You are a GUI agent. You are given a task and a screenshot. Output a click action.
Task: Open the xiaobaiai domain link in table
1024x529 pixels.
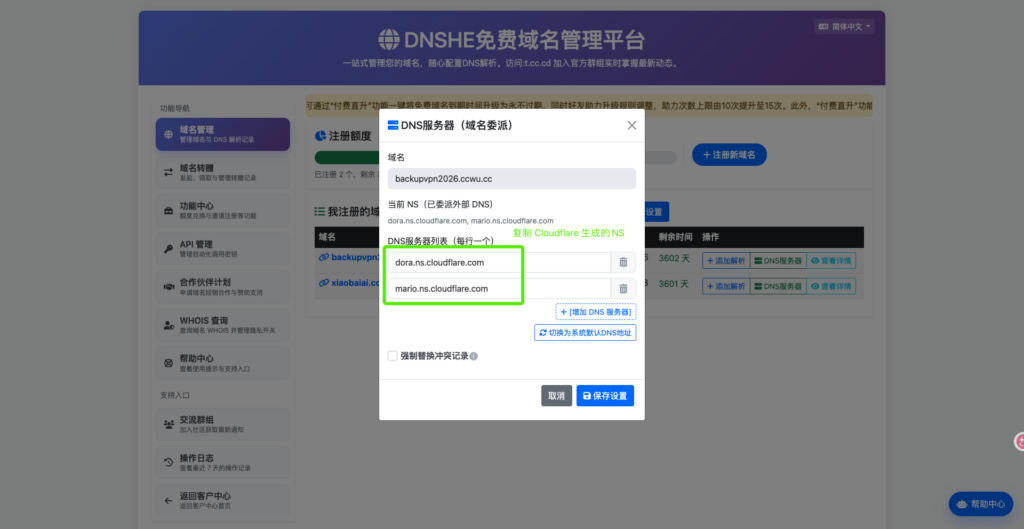(x=349, y=283)
